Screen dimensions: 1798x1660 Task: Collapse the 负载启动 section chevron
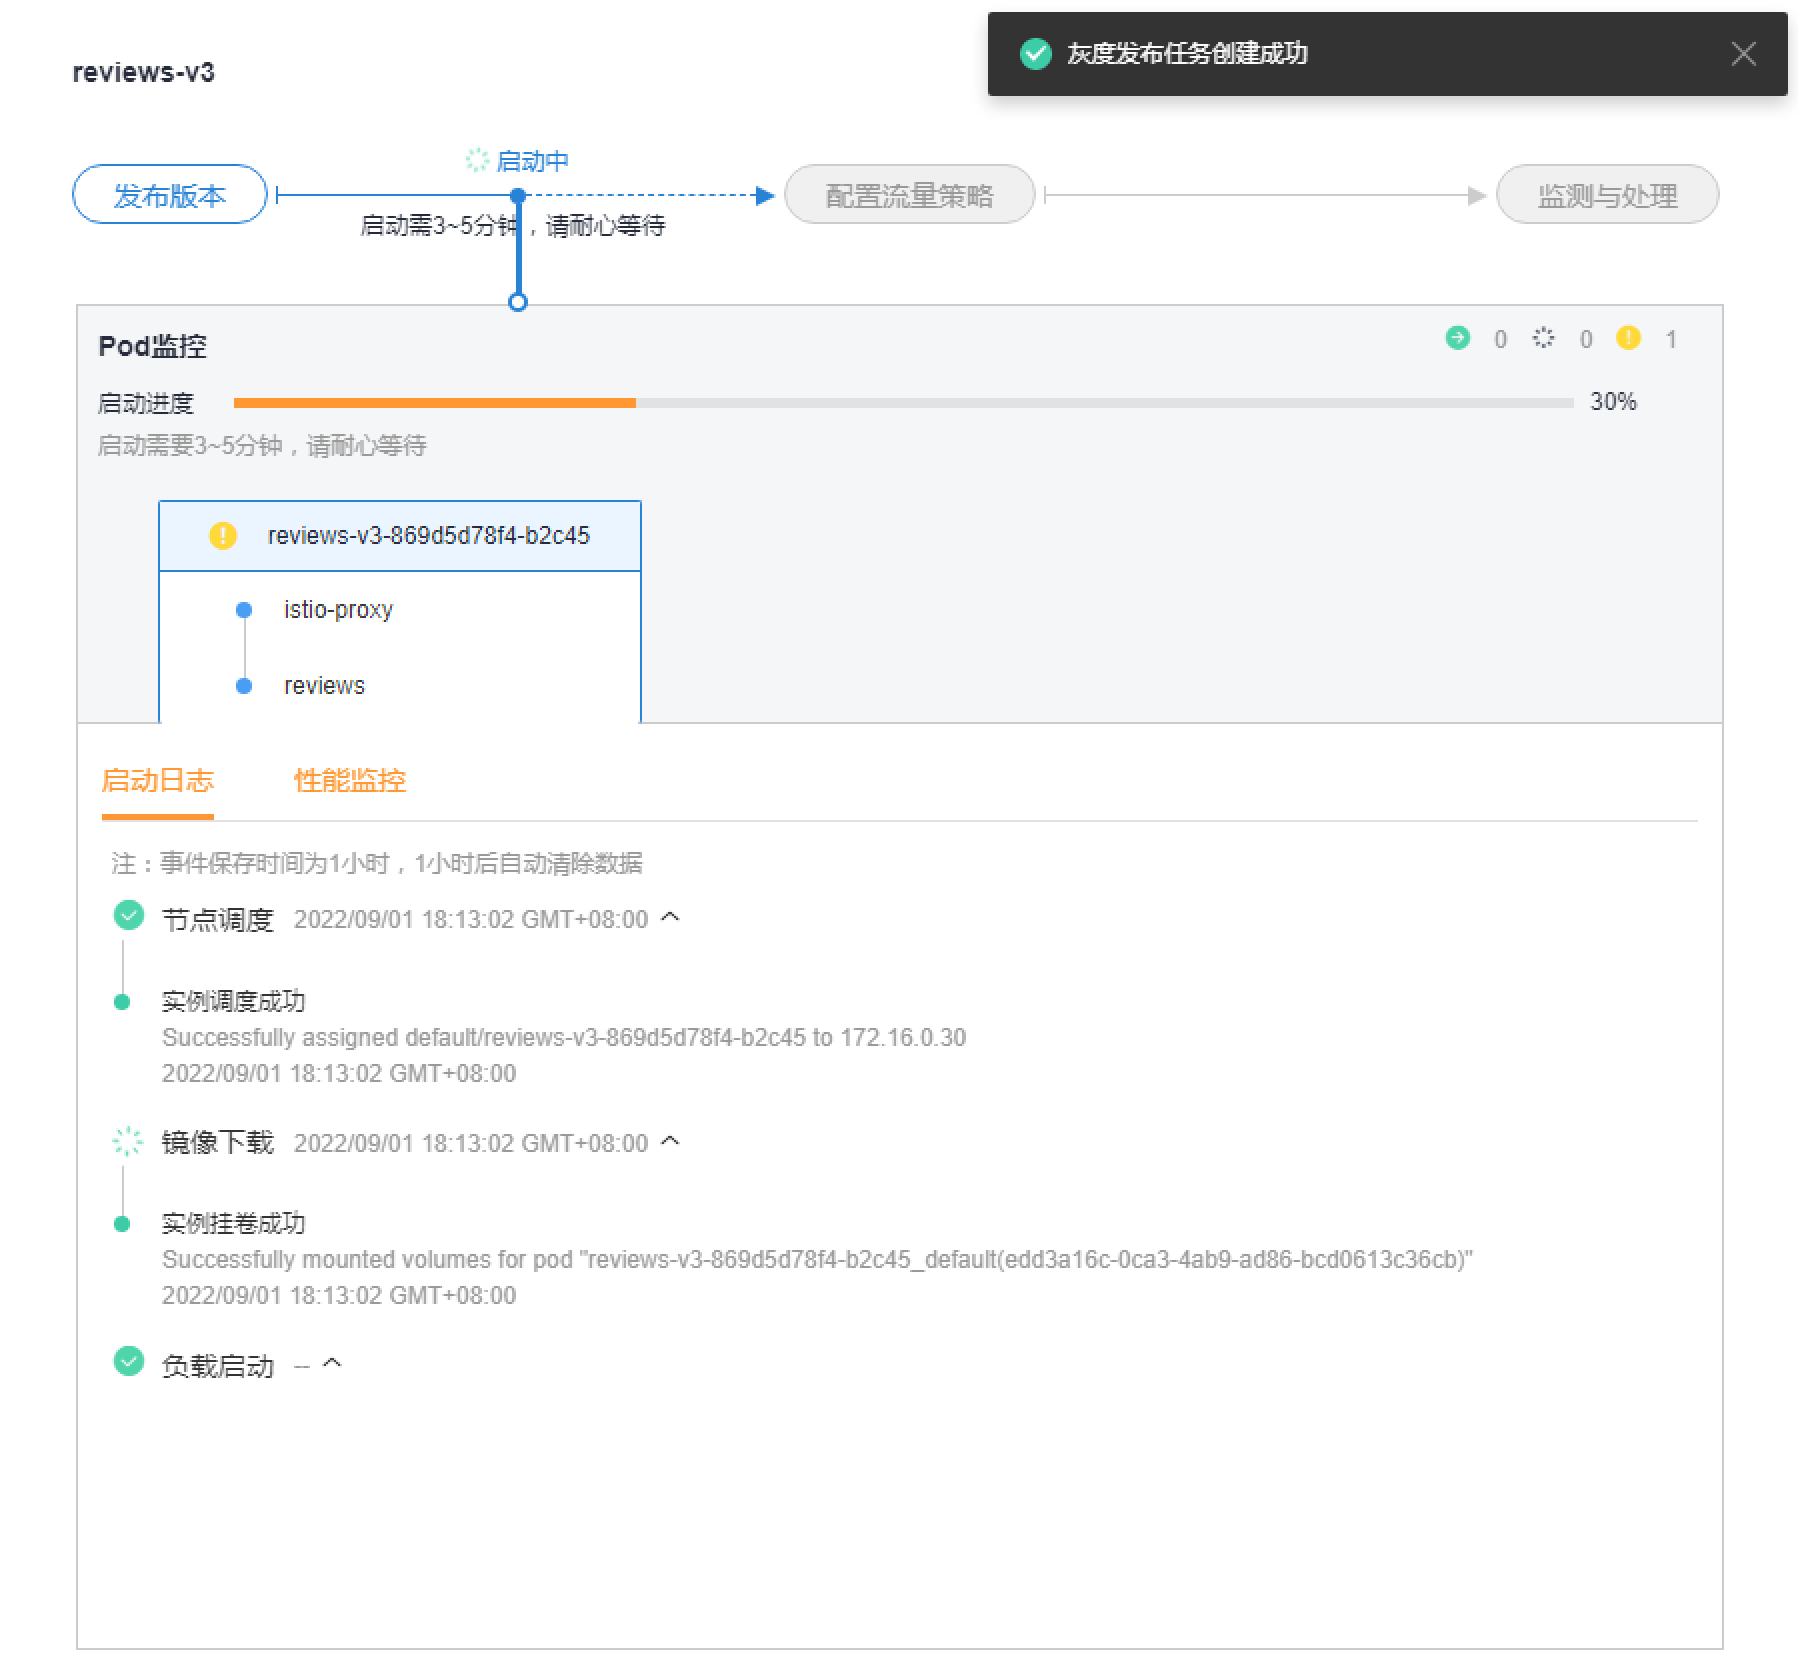coord(332,1363)
